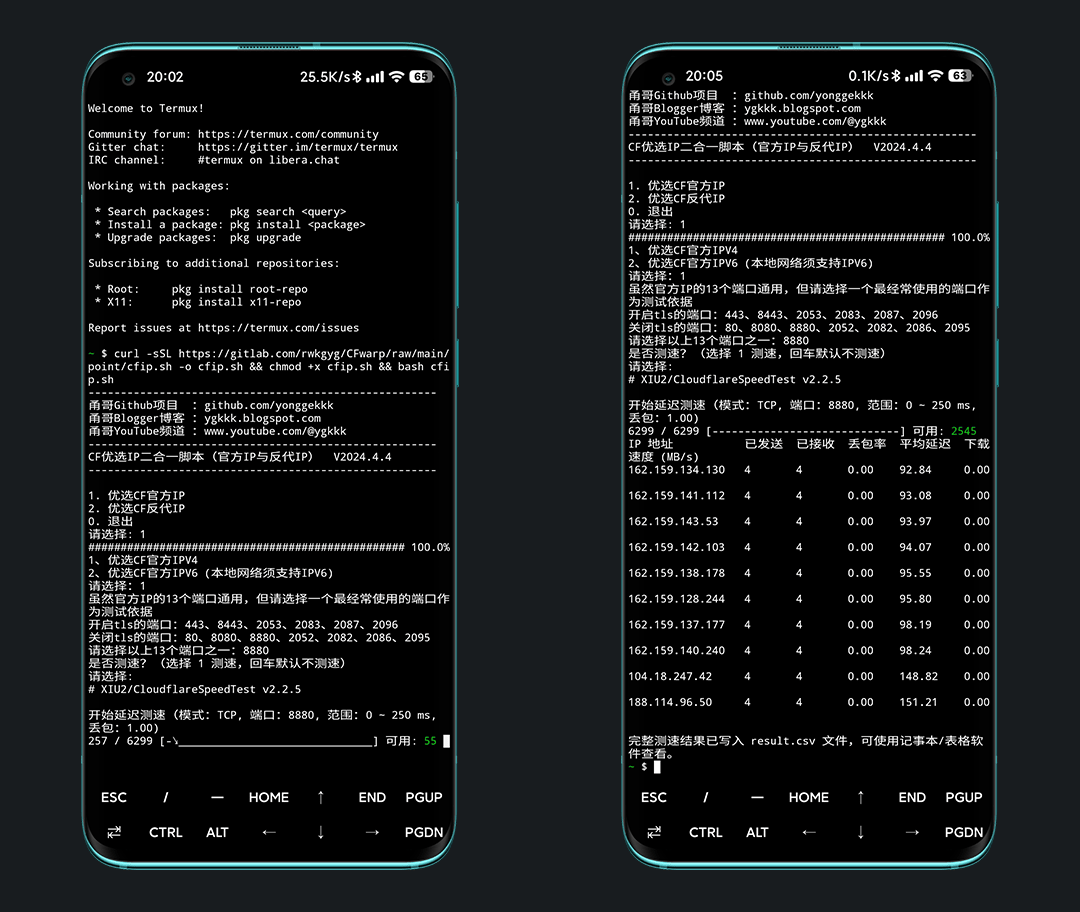Toggle the ALT modifier on the left phone
The width and height of the screenshot is (1080, 912).
coord(217,832)
